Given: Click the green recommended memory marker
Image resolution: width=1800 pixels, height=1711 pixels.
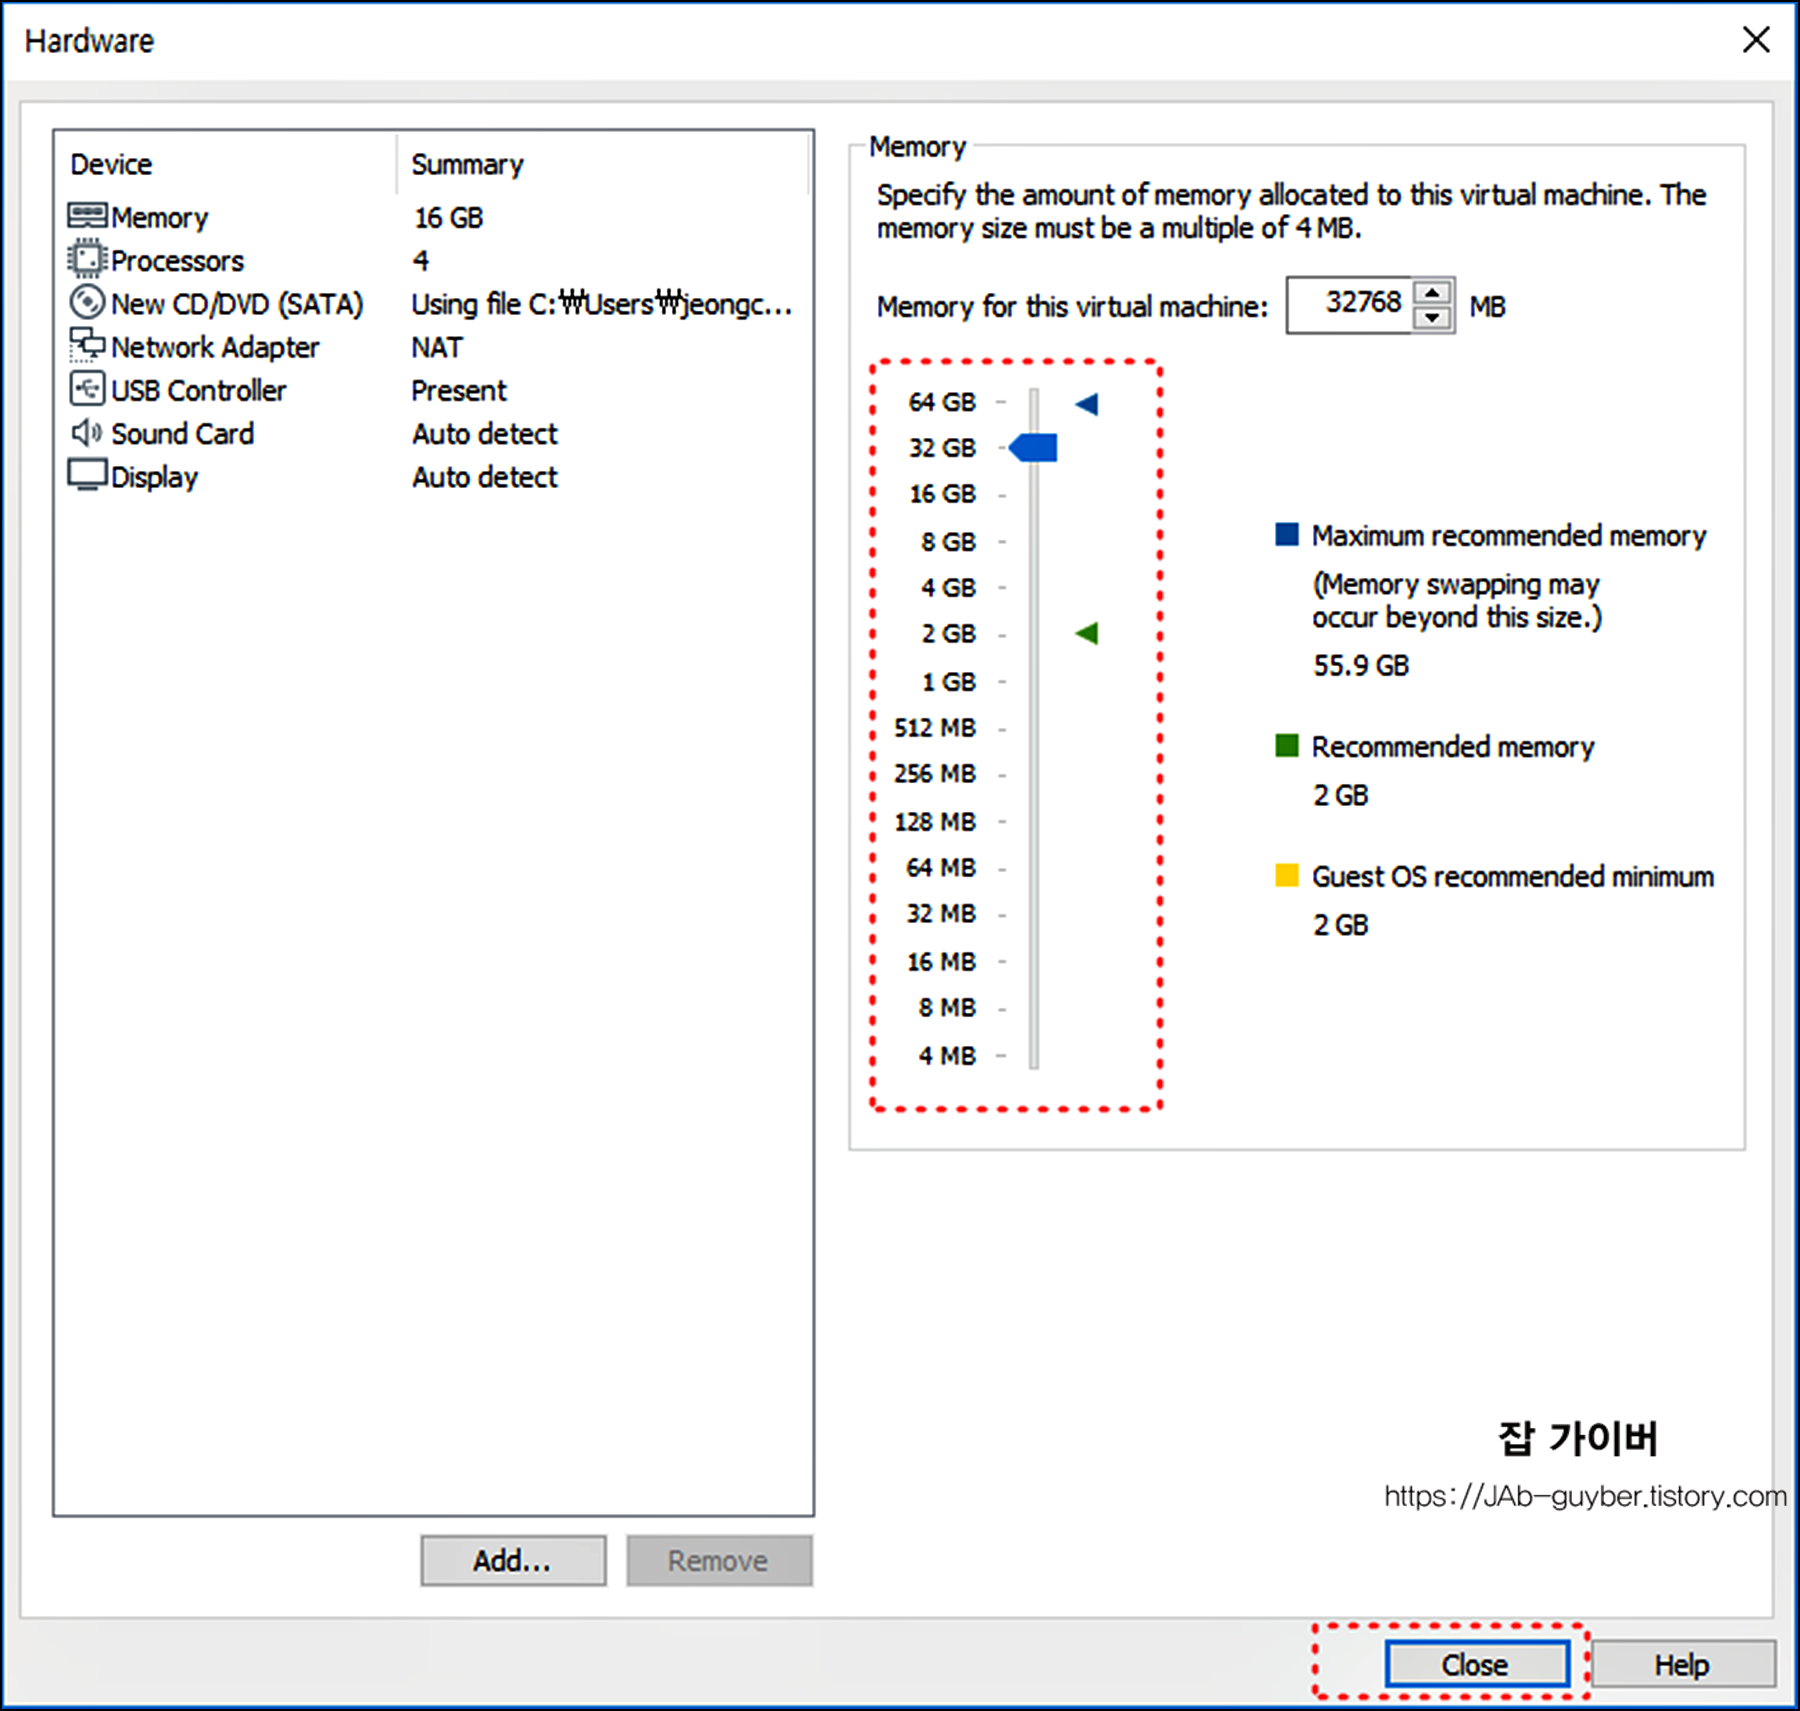Looking at the screenshot, I should pos(1087,633).
